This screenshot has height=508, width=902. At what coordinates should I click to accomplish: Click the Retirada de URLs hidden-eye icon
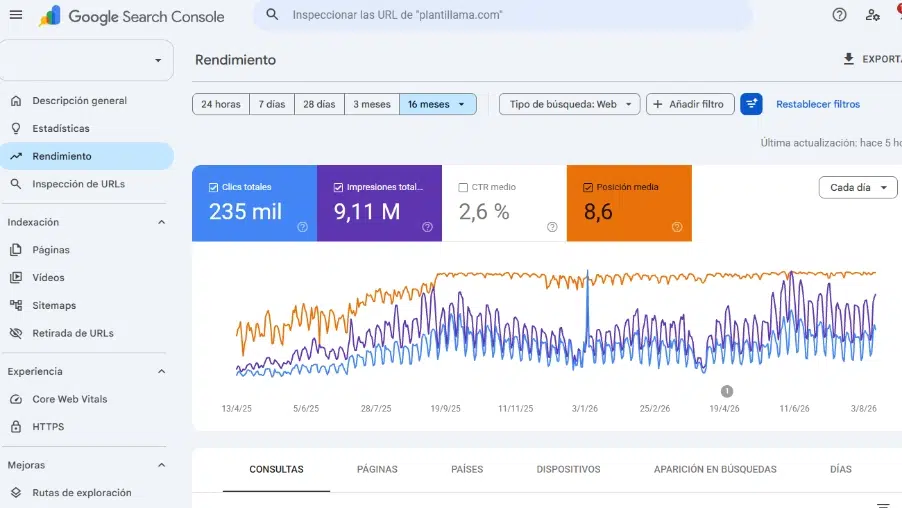(x=16, y=333)
